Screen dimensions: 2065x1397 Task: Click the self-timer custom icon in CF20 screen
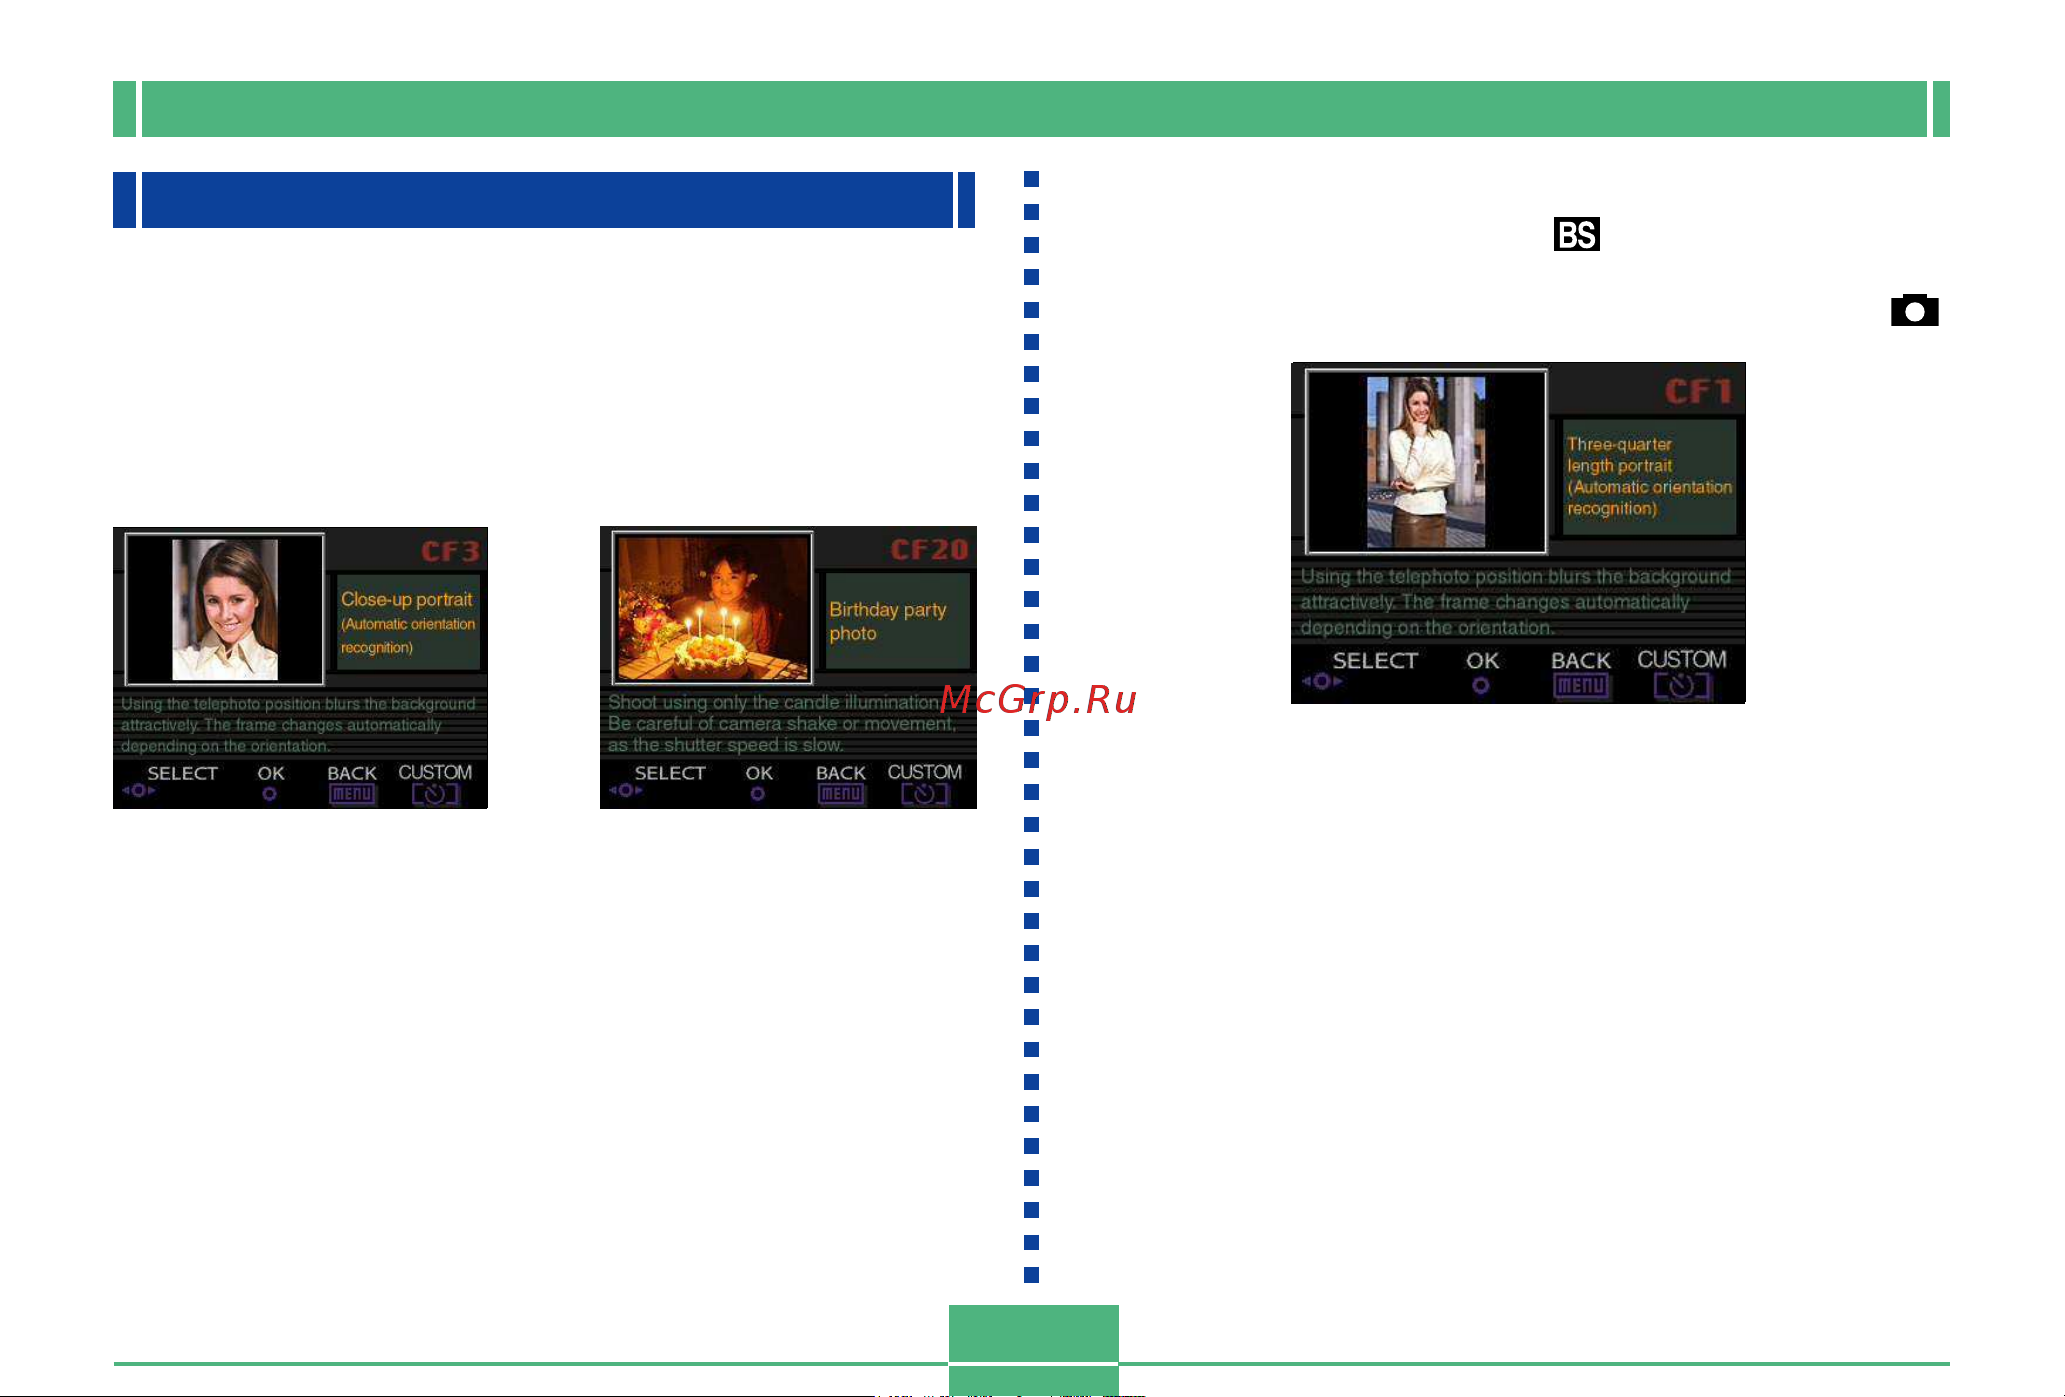coord(924,794)
